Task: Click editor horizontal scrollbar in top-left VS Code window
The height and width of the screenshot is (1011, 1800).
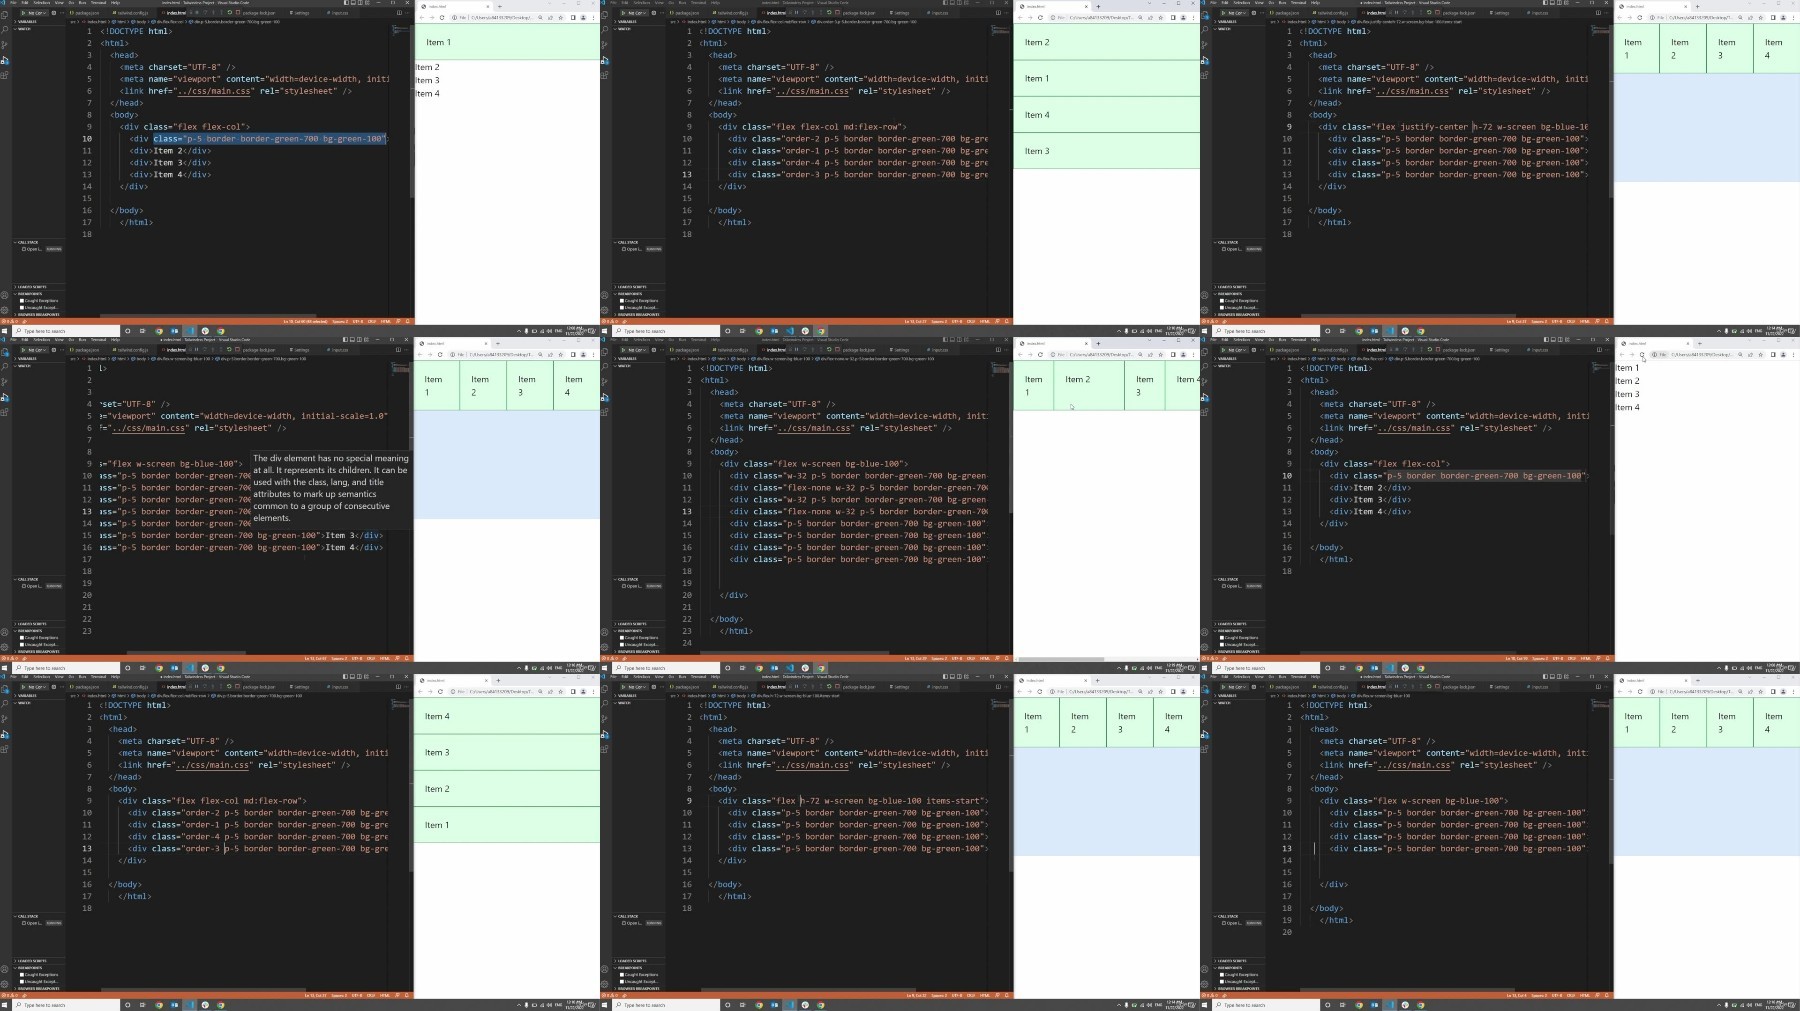Action: pyautogui.click(x=208, y=315)
